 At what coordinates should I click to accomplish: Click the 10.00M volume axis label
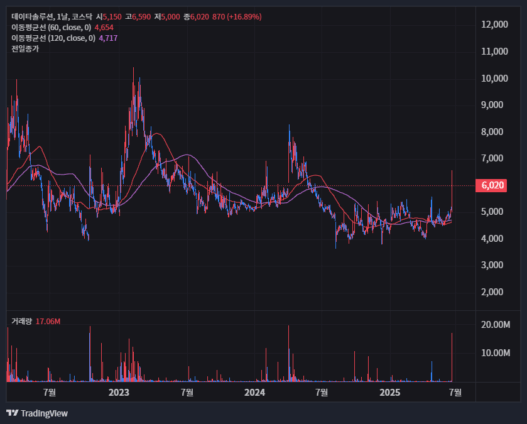click(495, 353)
